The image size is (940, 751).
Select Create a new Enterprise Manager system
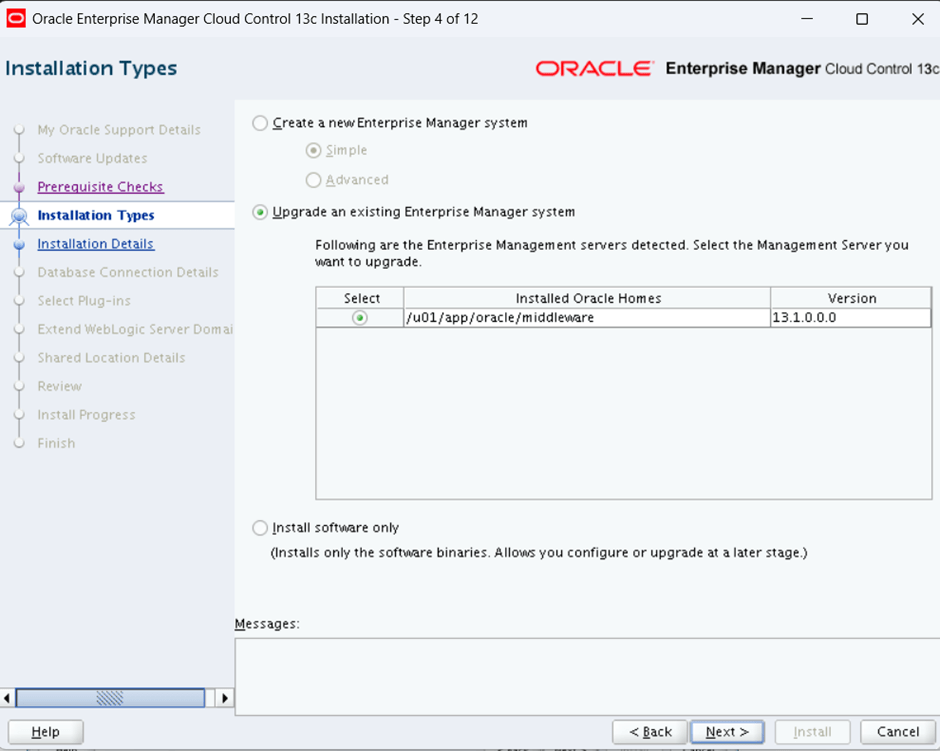point(260,123)
